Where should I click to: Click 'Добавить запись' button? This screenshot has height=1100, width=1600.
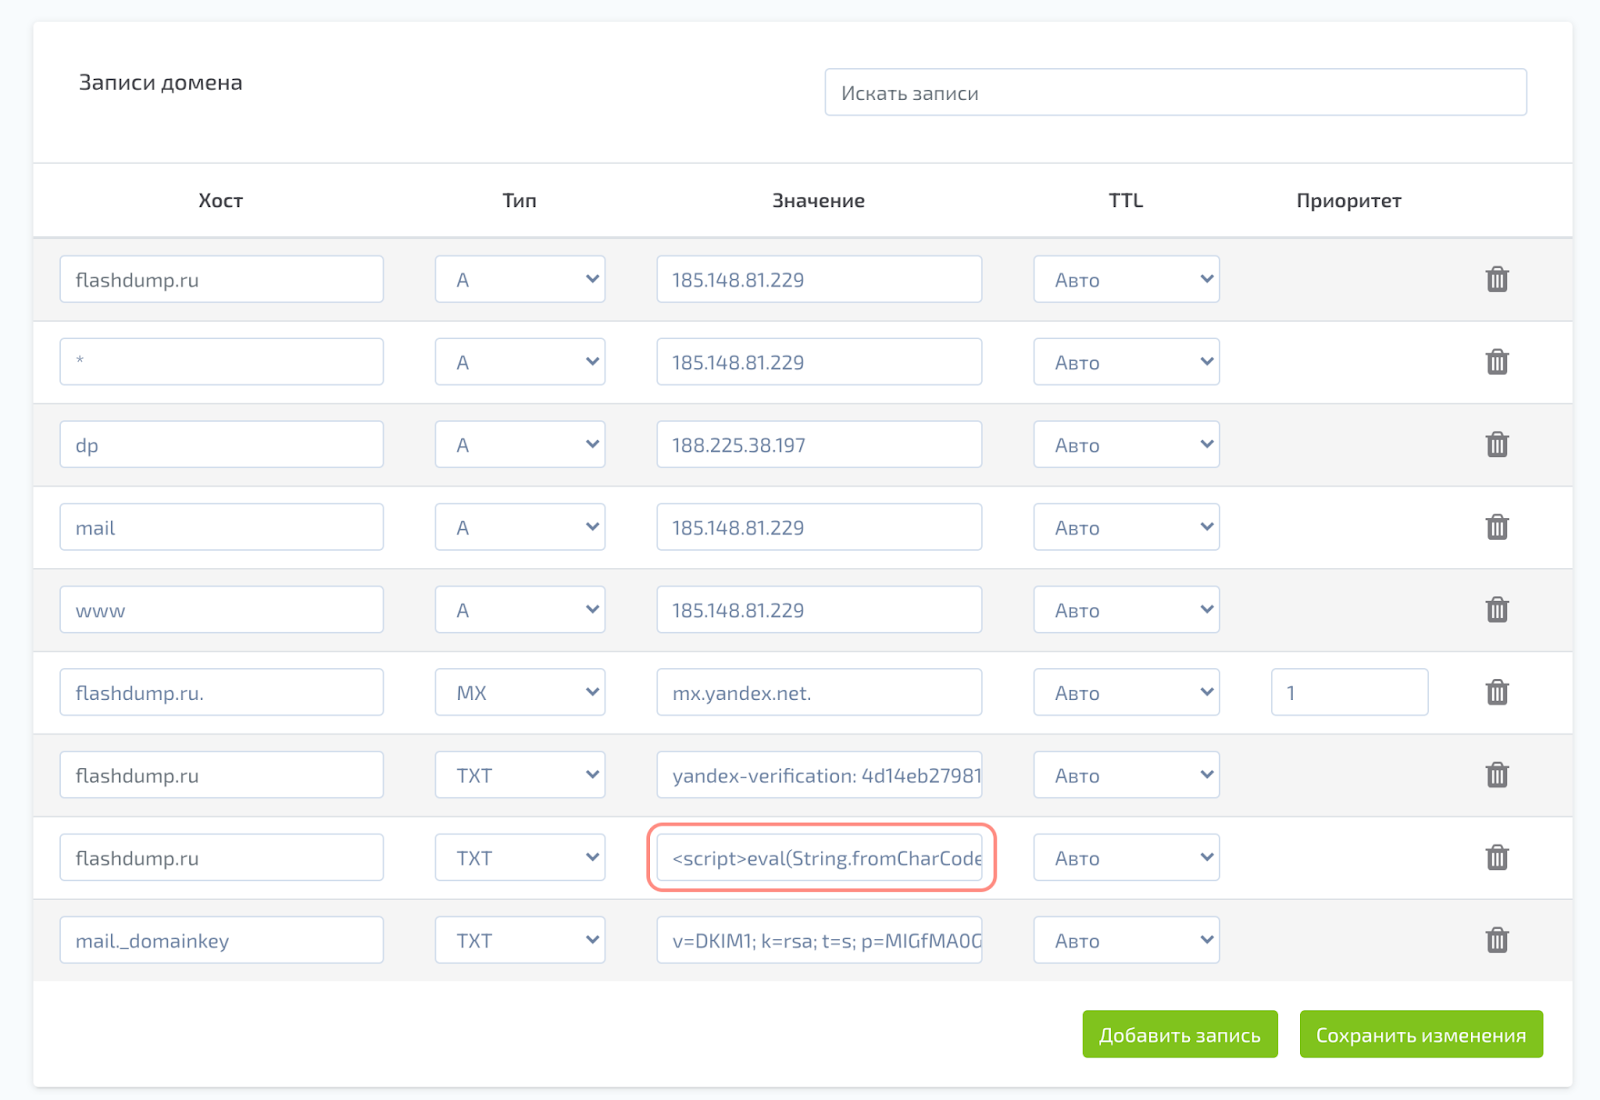point(1180,1034)
